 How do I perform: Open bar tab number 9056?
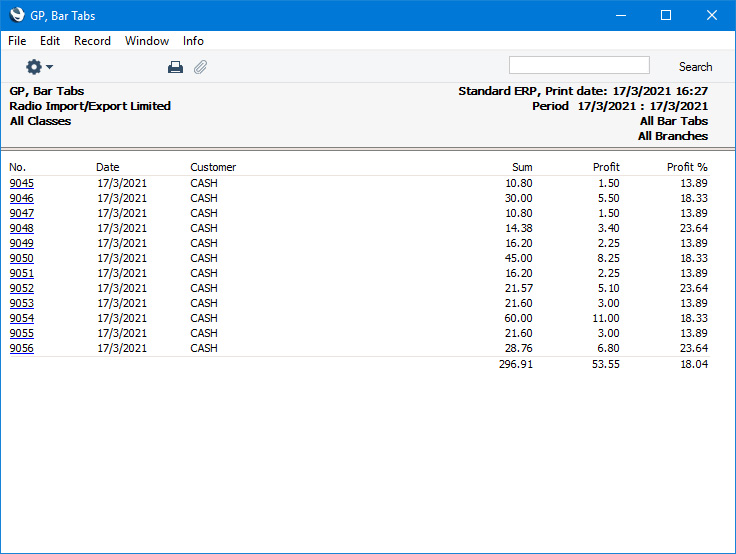coord(22,348)
